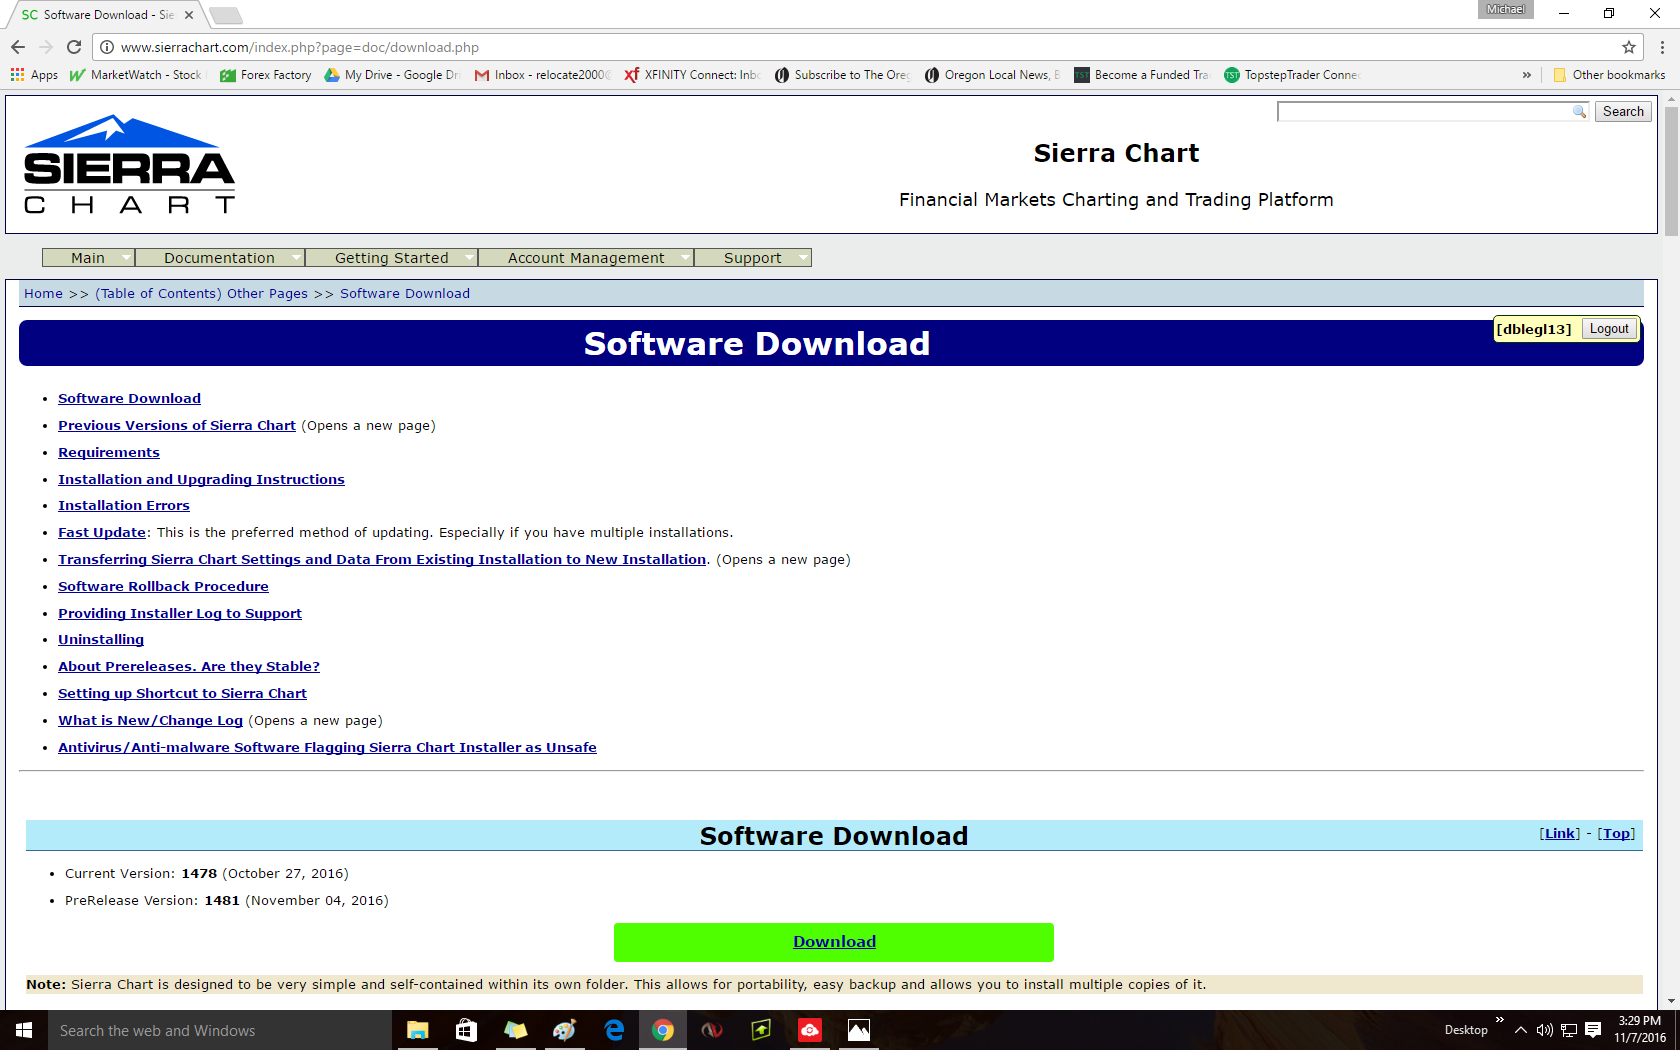Open the Oregon Local News bookmark

pos(992,75)
